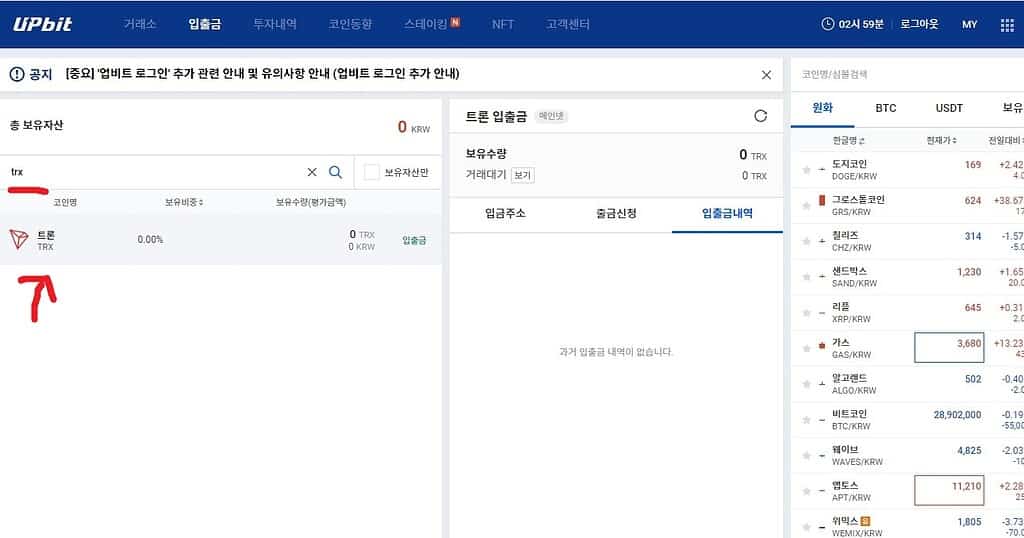Screen dimensions: 1024x538
Task: Open the 투자내역 menu
Action: 275,24
